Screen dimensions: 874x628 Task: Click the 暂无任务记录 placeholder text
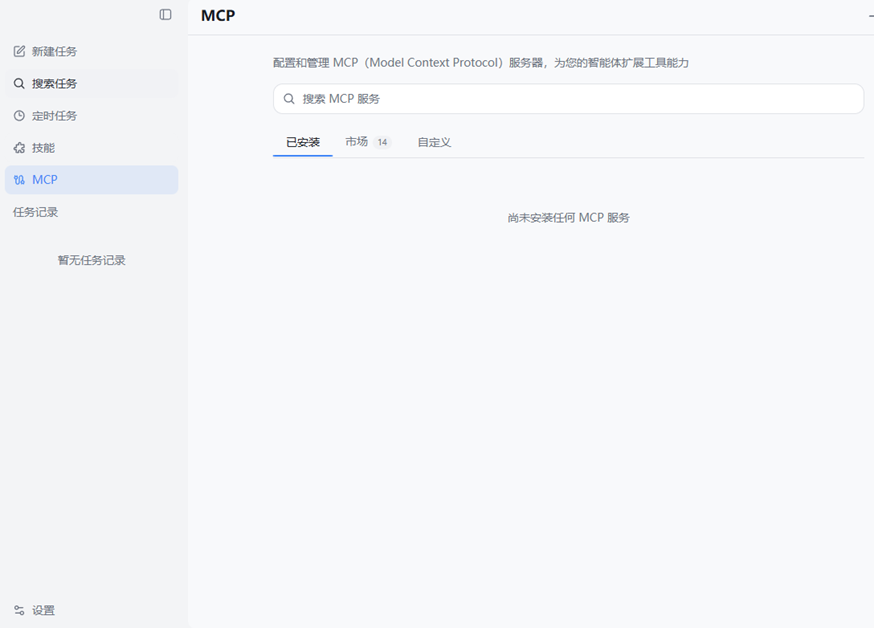click(x=91, y=260)
